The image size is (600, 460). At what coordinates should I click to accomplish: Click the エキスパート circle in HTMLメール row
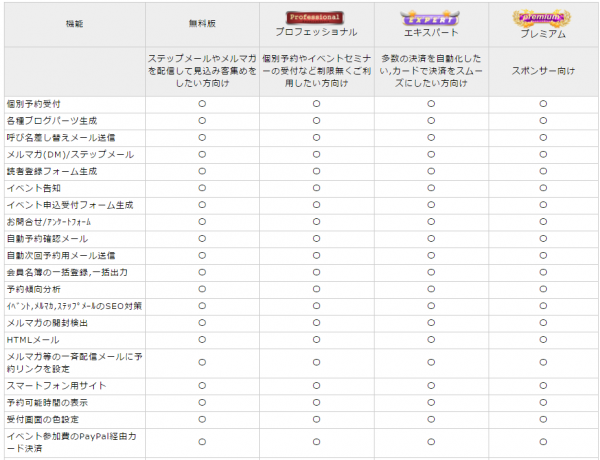[431, 339]
